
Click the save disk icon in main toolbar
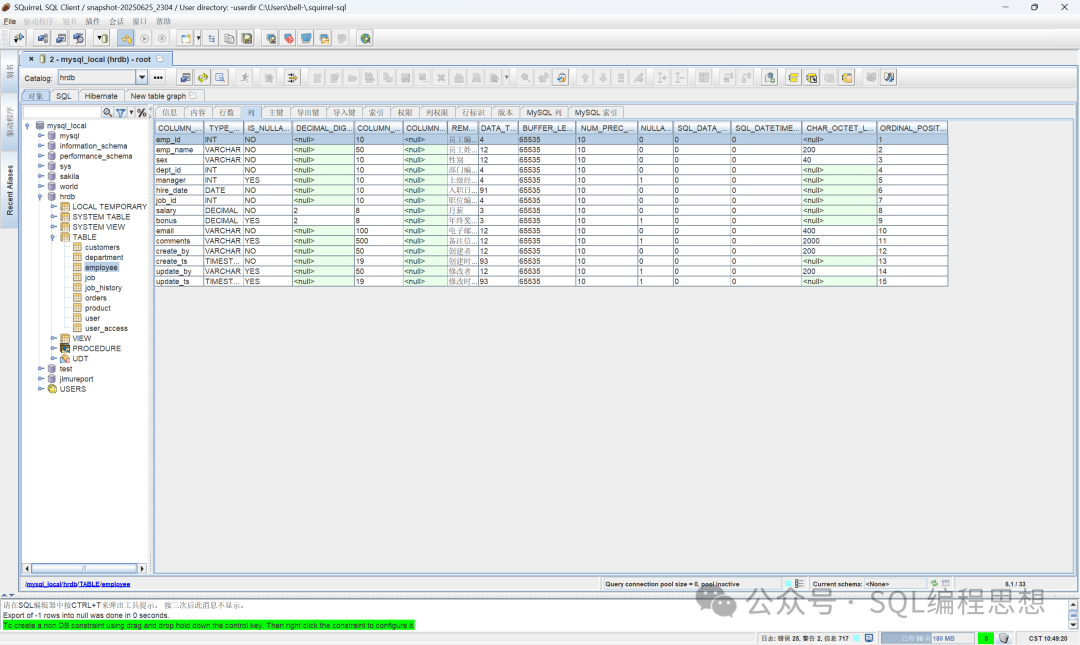pos(247,38)
